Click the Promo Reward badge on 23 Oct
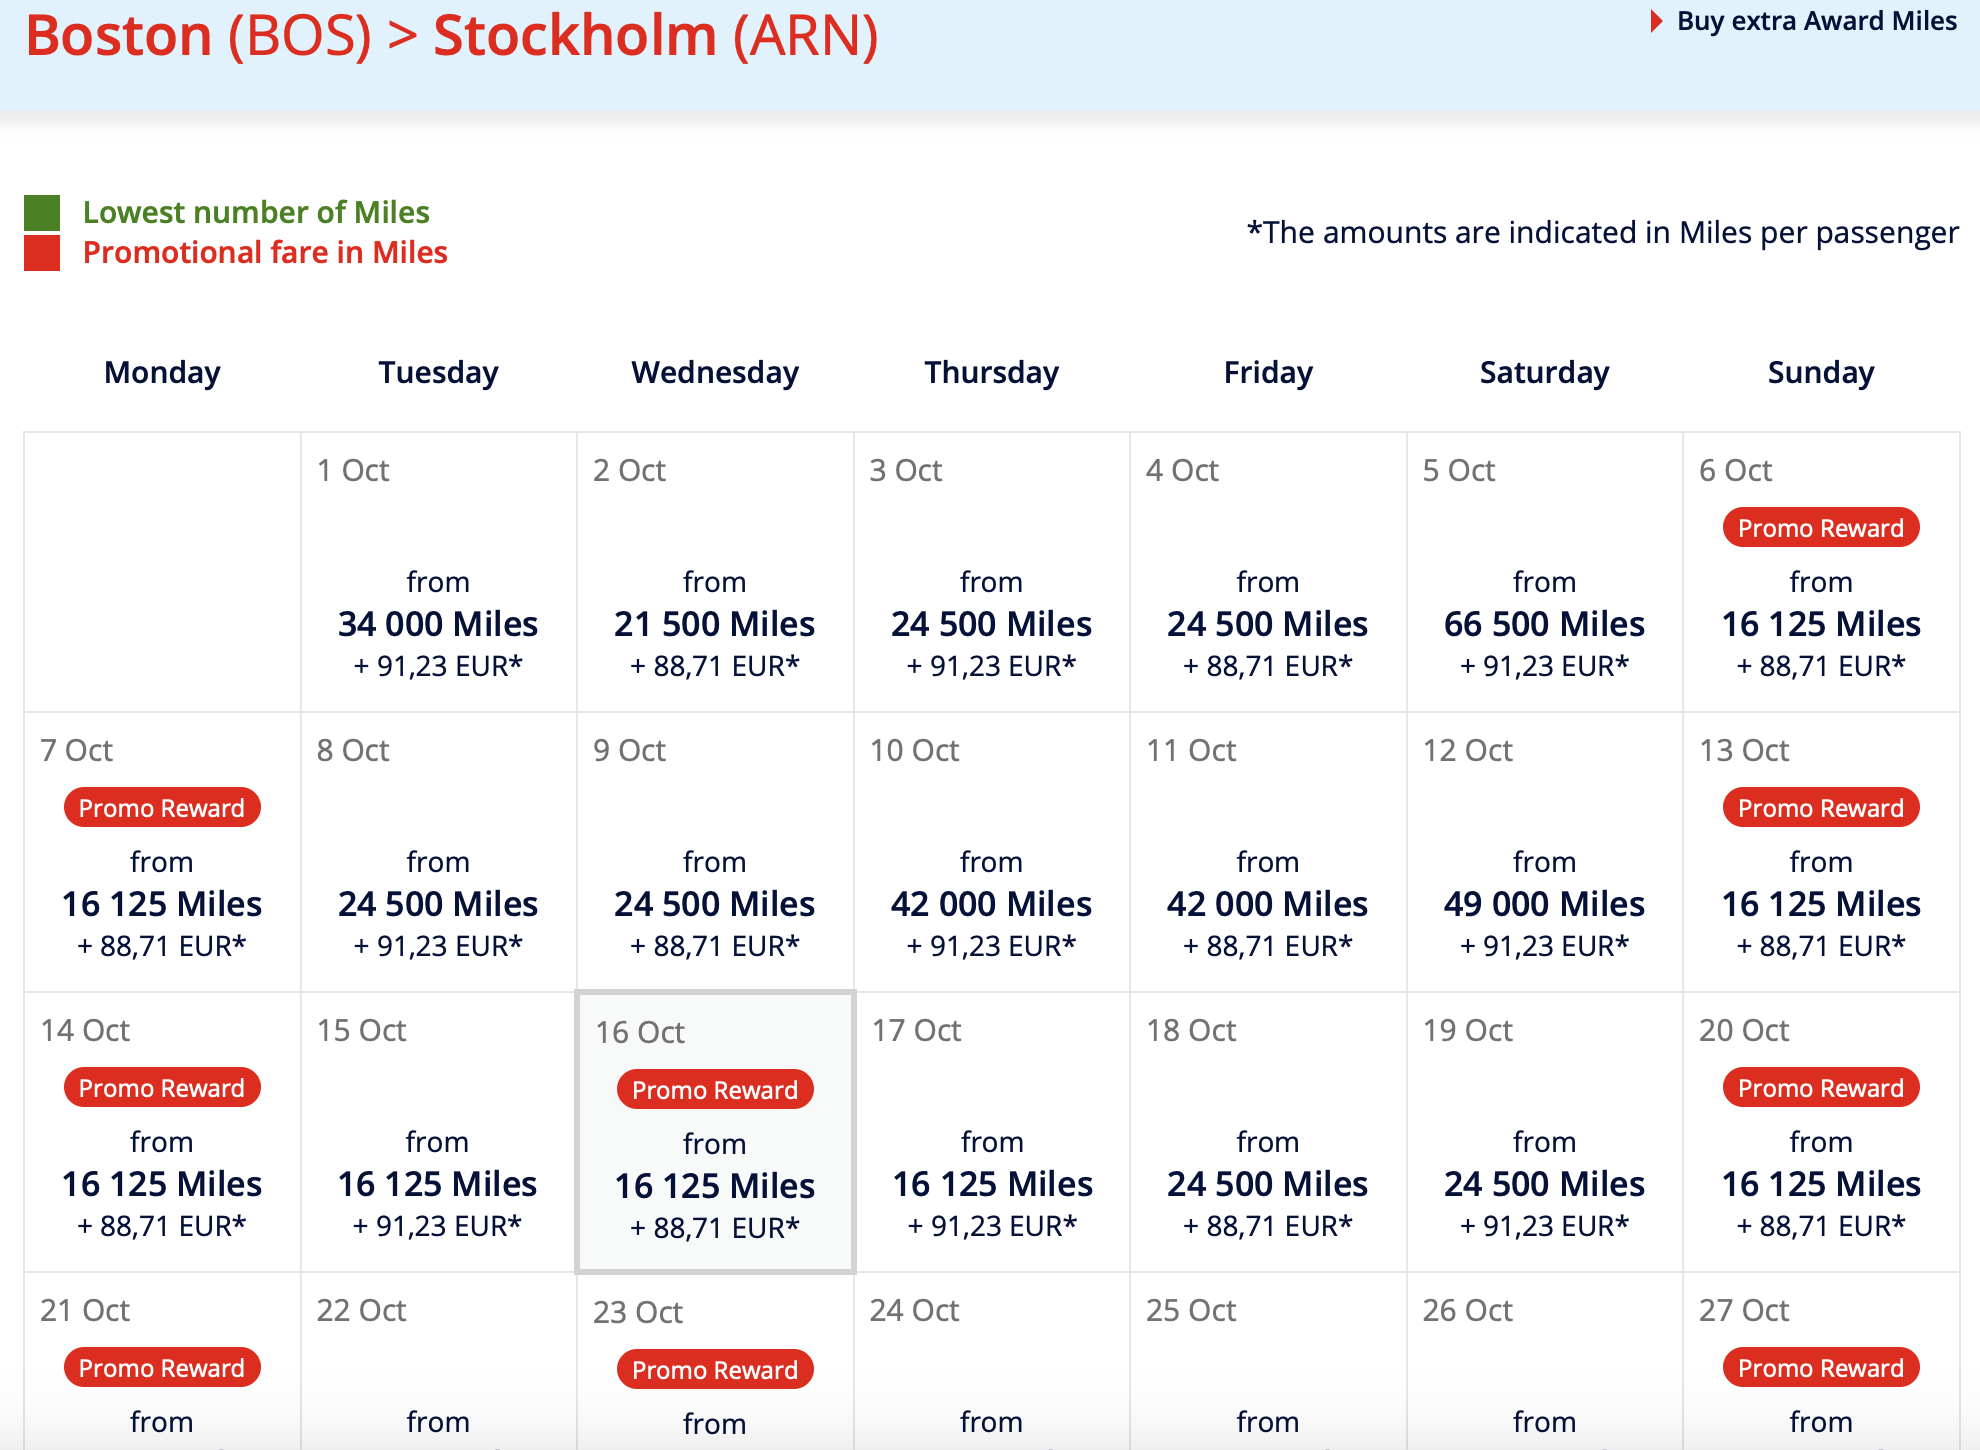Viewport: 1980px width, 1450px height. click(x=714, y=1370)
